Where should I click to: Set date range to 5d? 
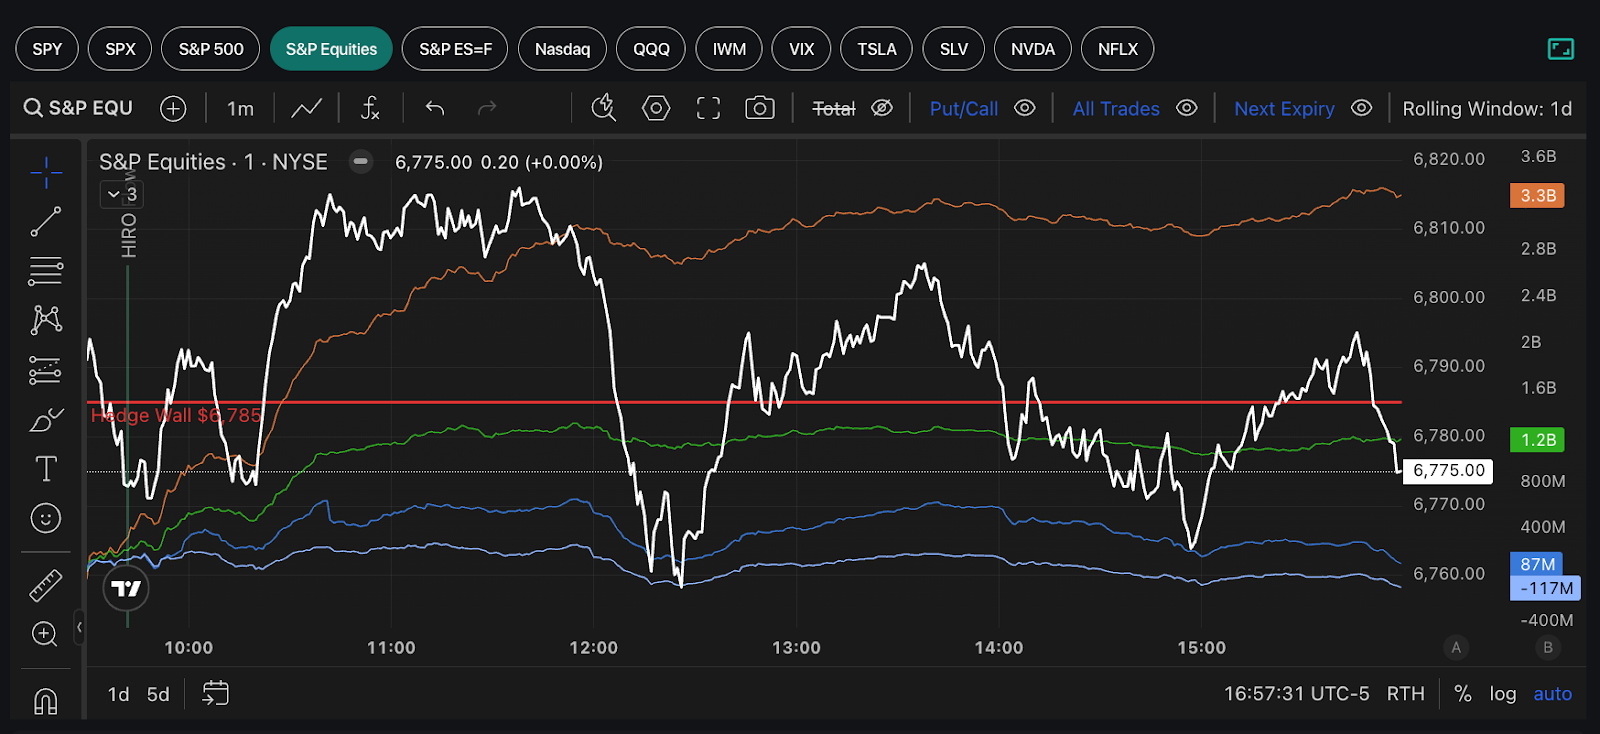click(x=158, y=693)
